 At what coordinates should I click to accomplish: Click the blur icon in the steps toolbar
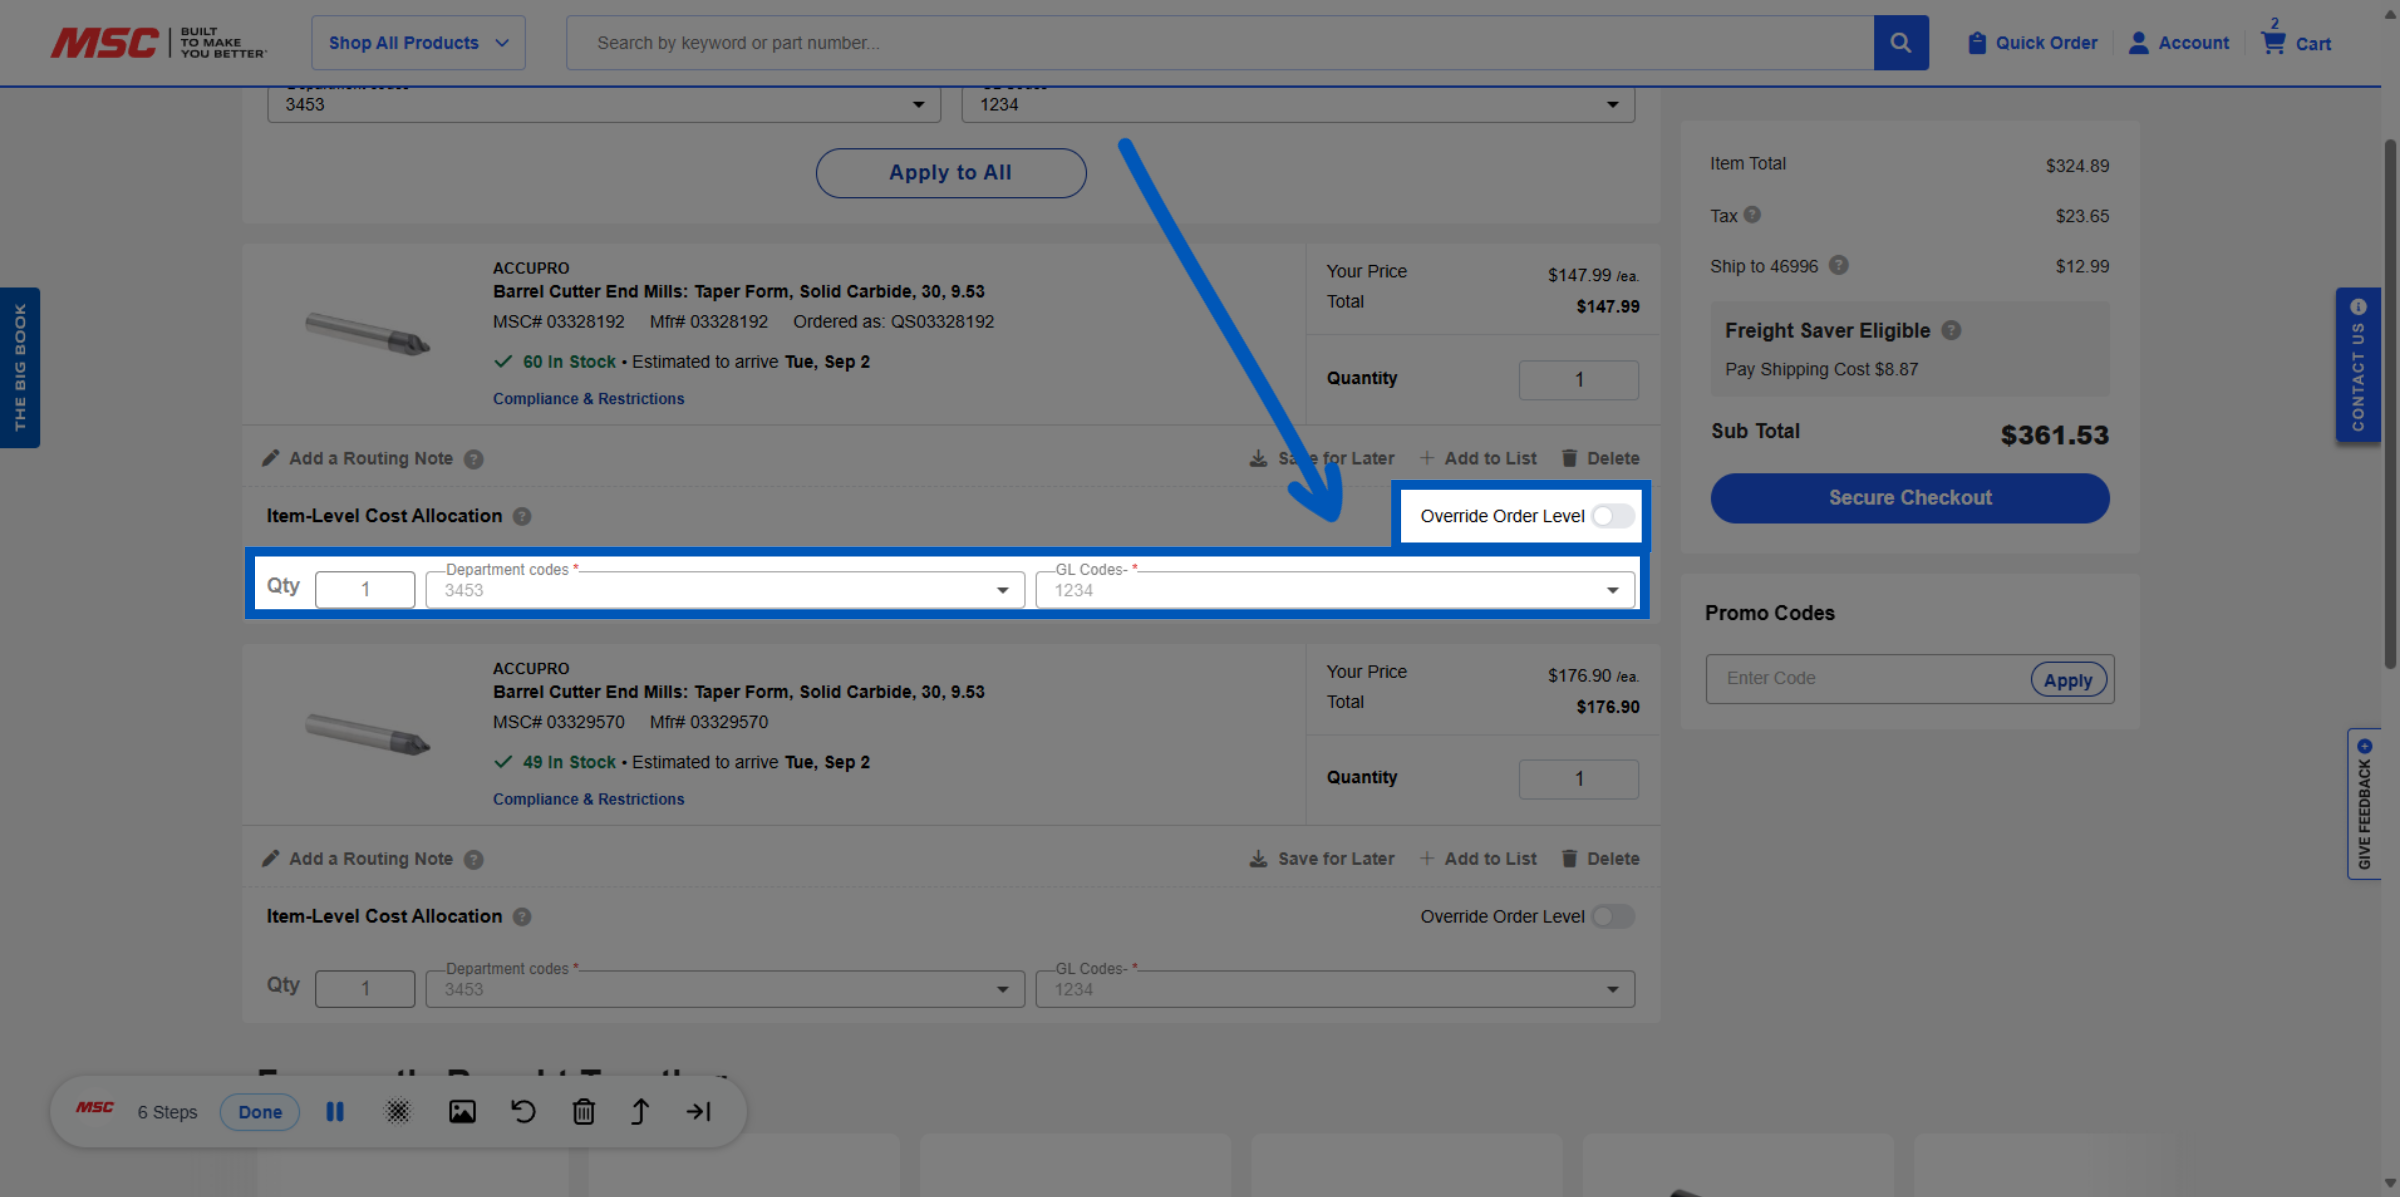click(398, 1111)
